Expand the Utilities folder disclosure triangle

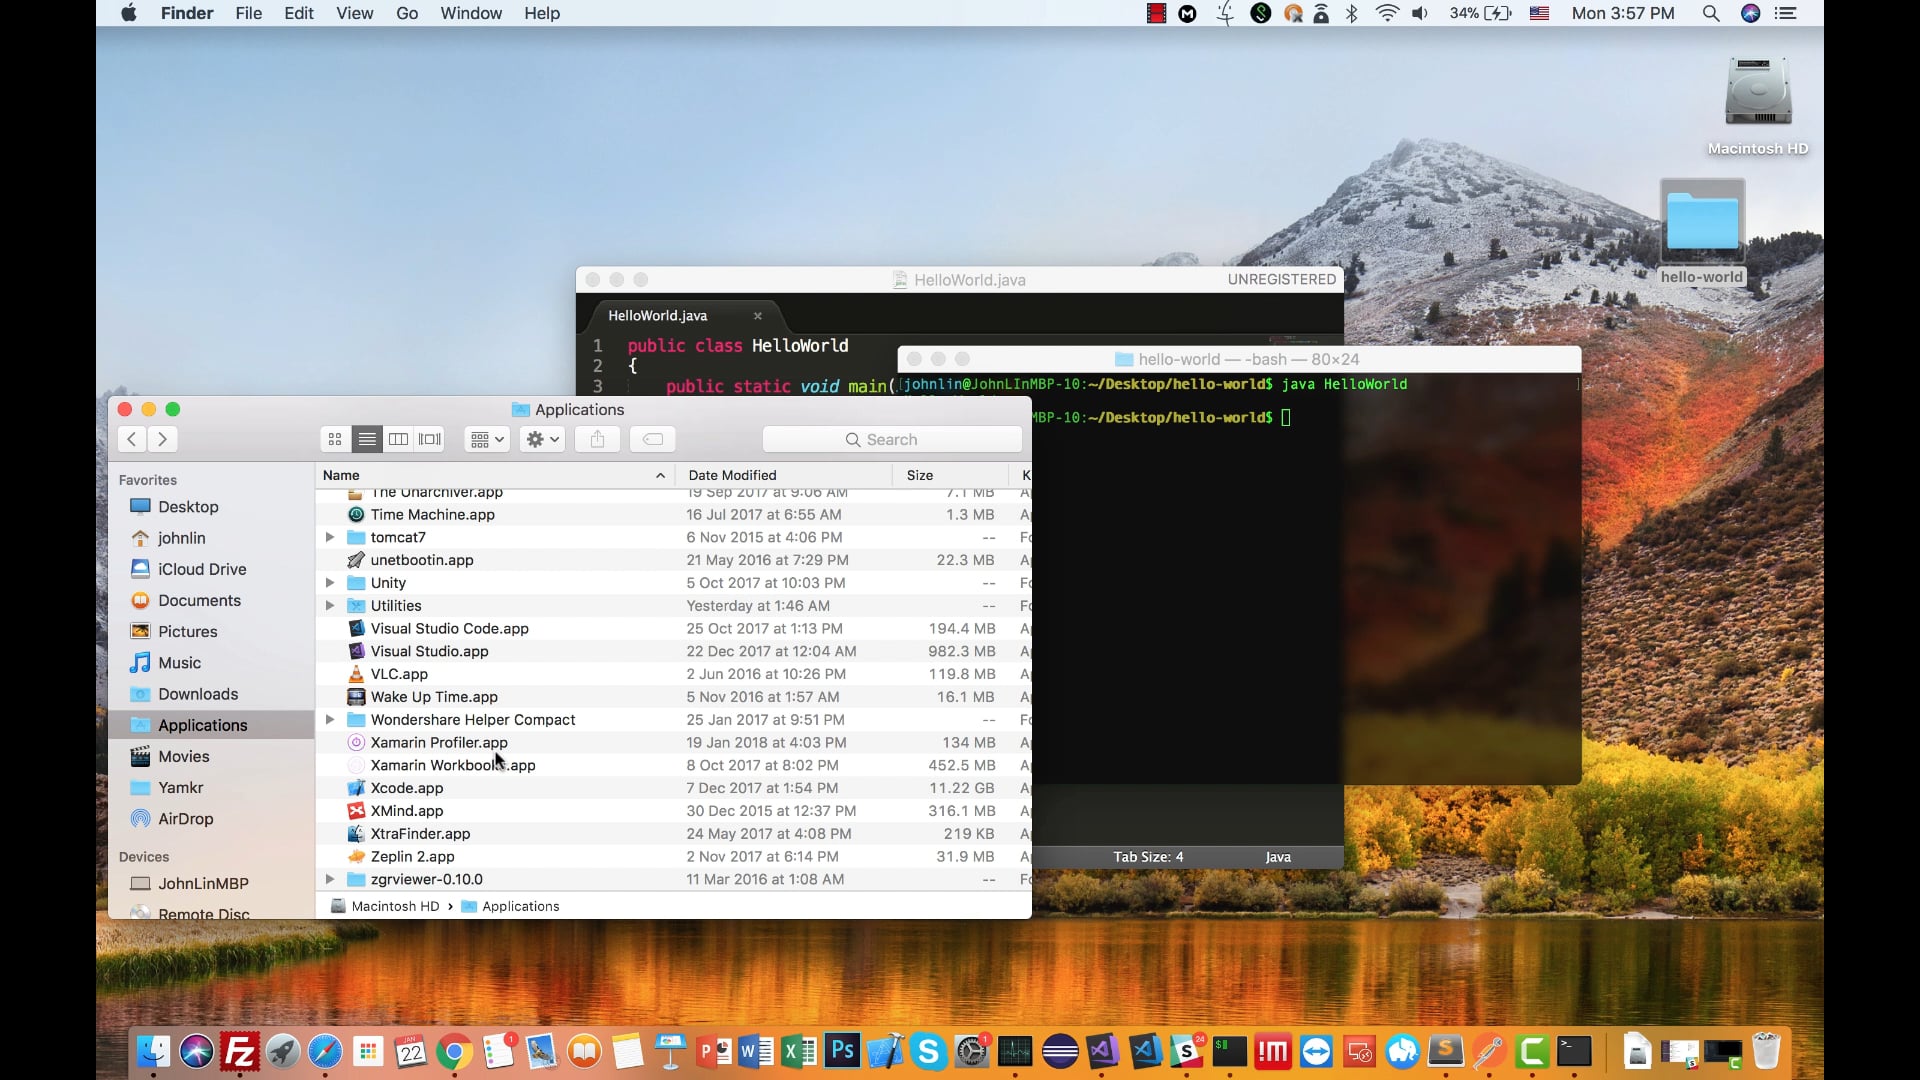point(330,605)
